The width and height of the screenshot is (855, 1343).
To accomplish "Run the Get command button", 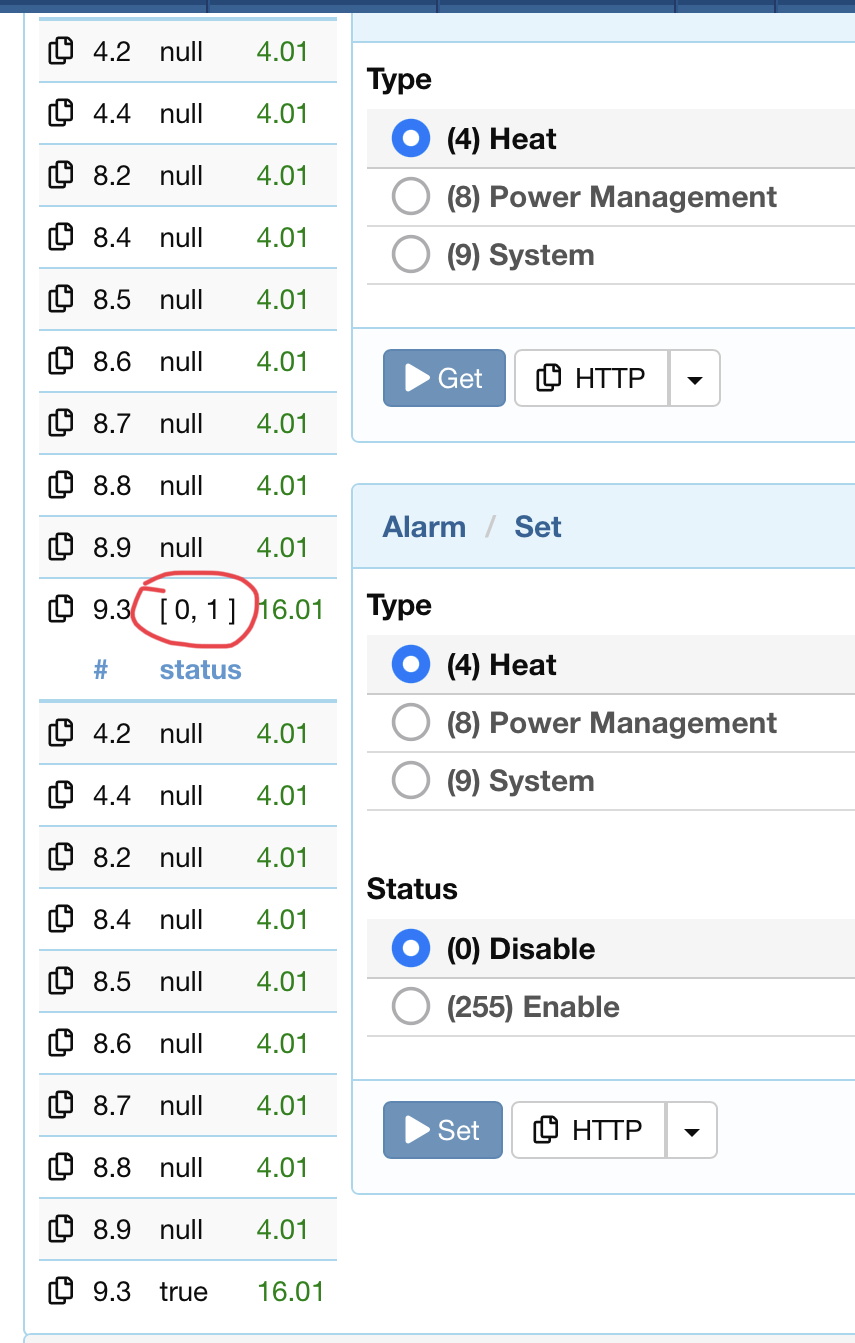I will (444, 378).
